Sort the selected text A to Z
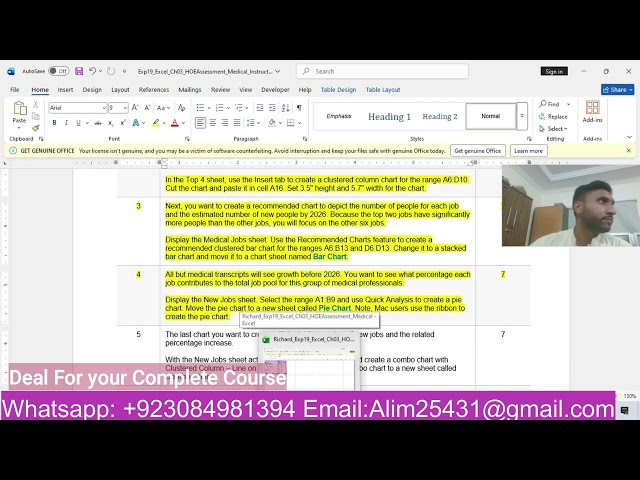This screenshot has height=480, width=640. 286,108
